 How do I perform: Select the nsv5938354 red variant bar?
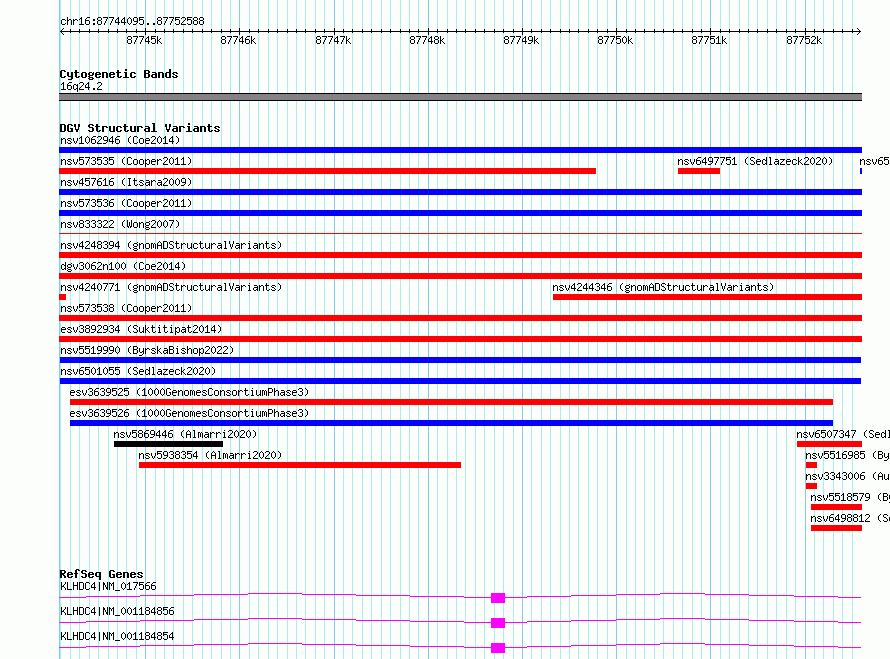(x=300, y=465)
